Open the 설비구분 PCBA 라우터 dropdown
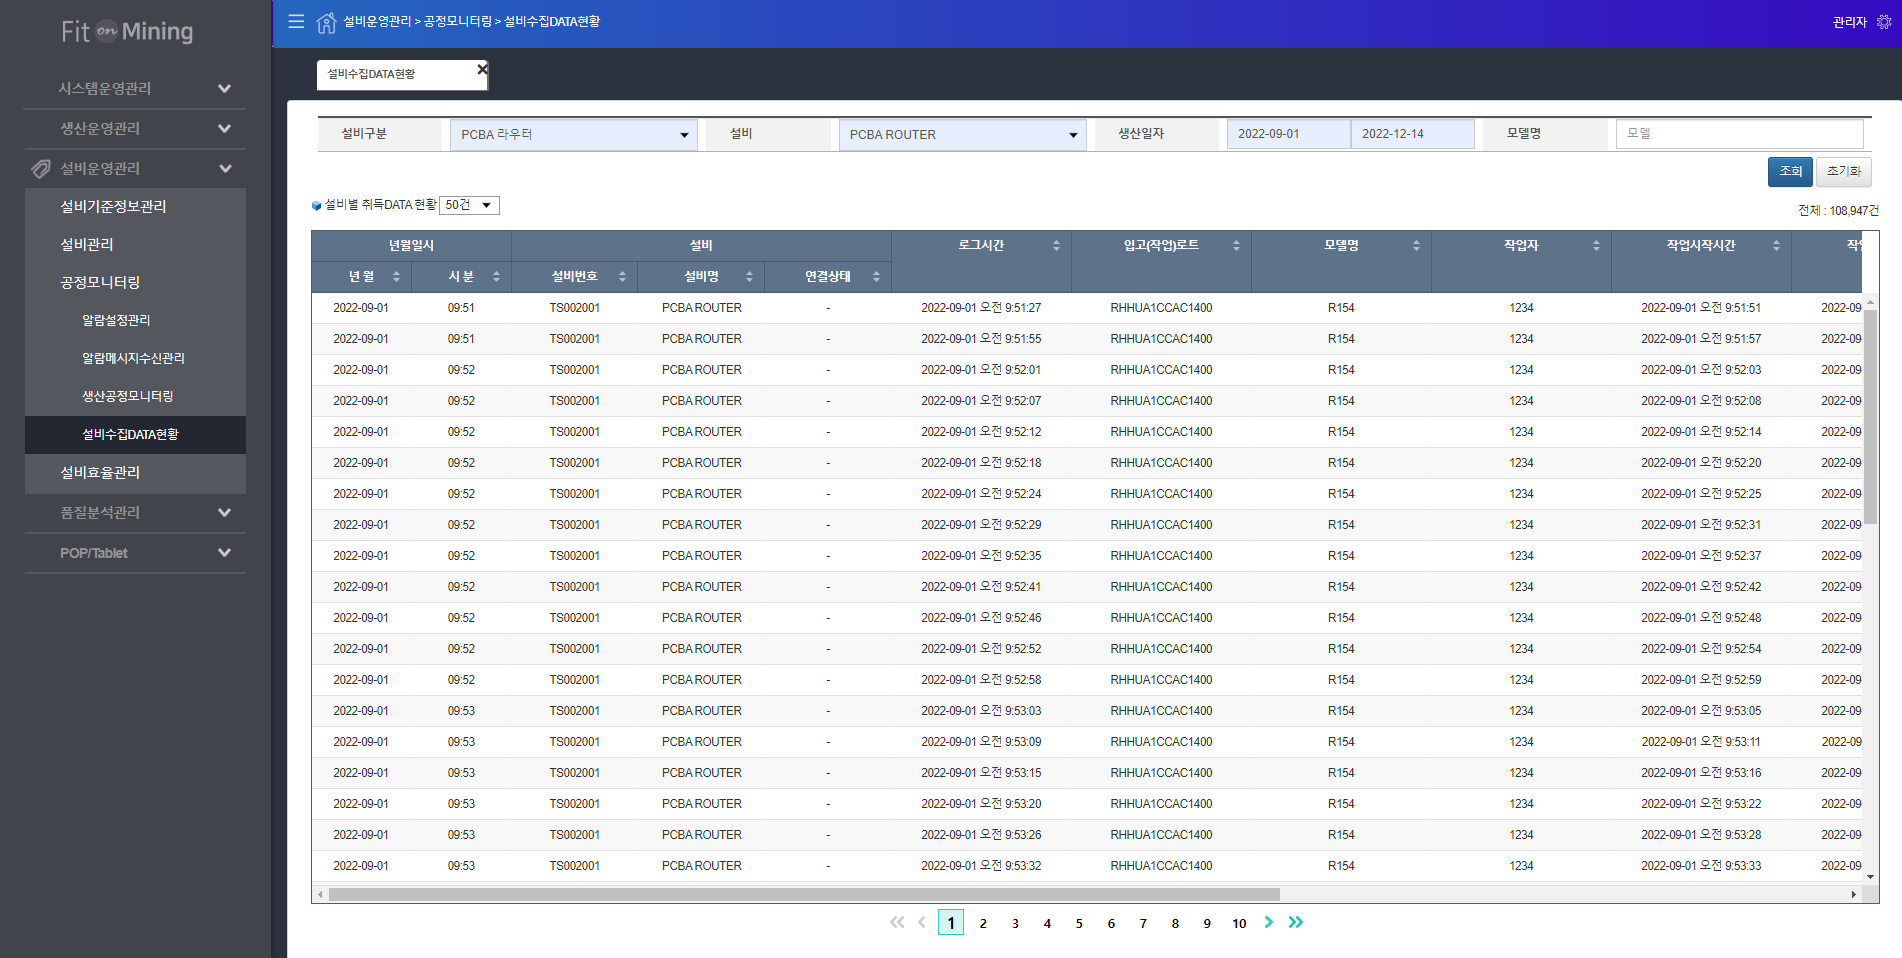Viewport: 1902px width, 958px height. (x=573, y=135)
